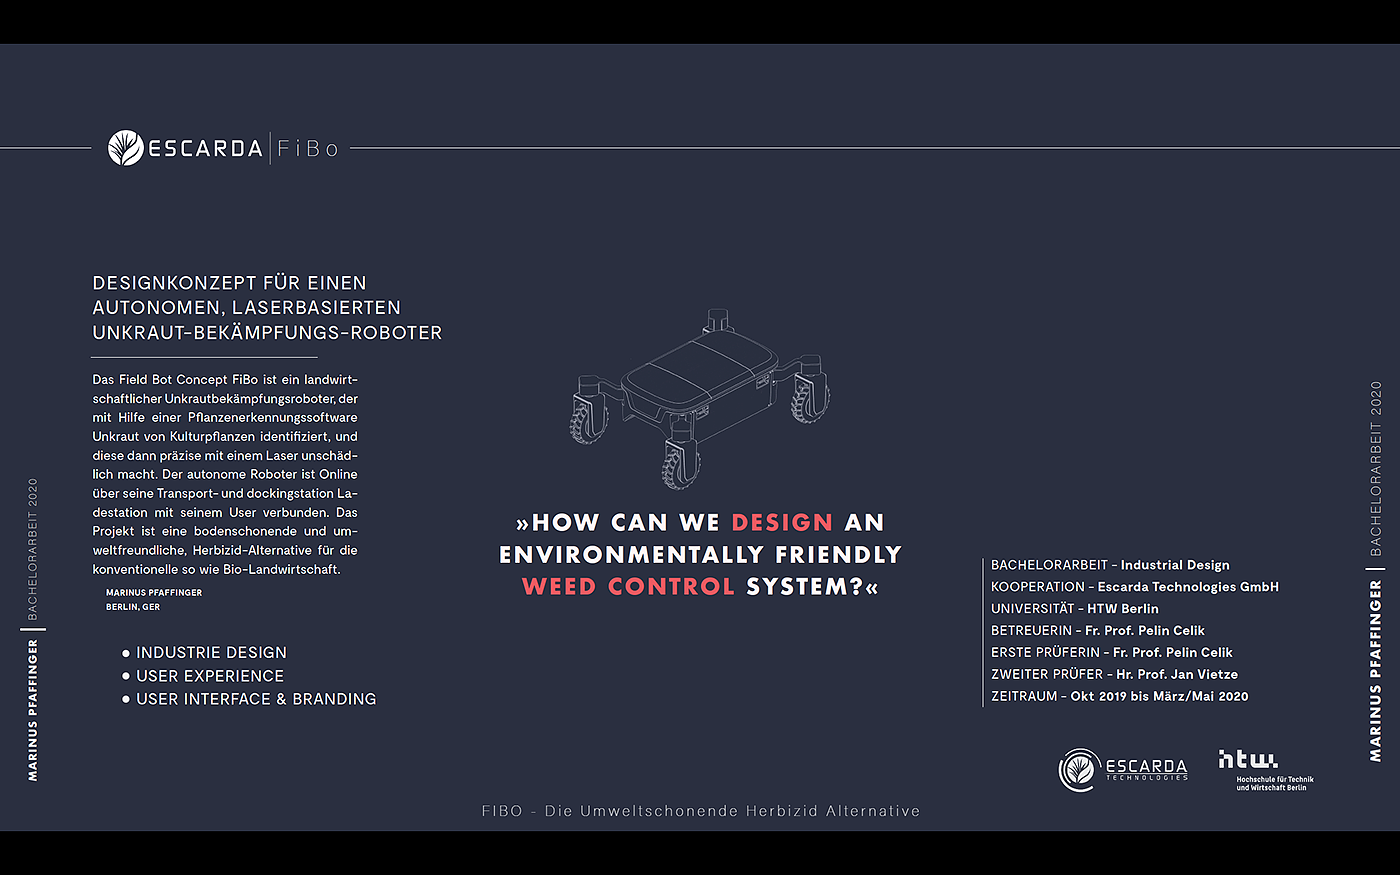1400x875 pixels.
Task: Click "KOOPERATION - Escarda Technologies GmbH" line
Action: tap(1135, 587)
